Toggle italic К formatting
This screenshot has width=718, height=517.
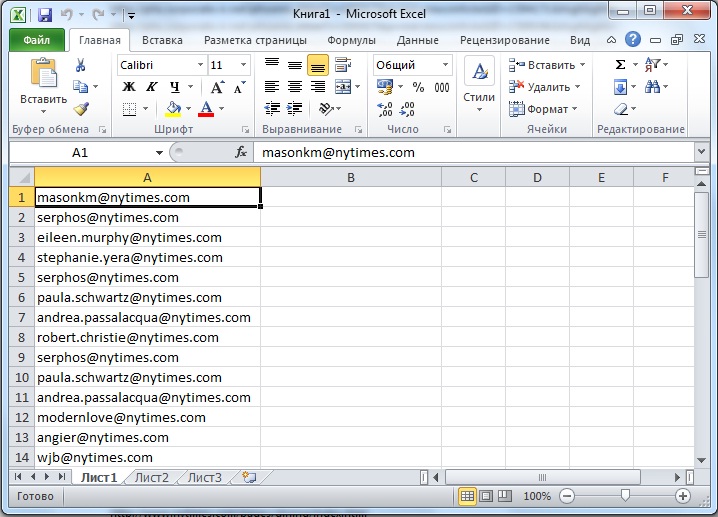click(x=152, y=87)
